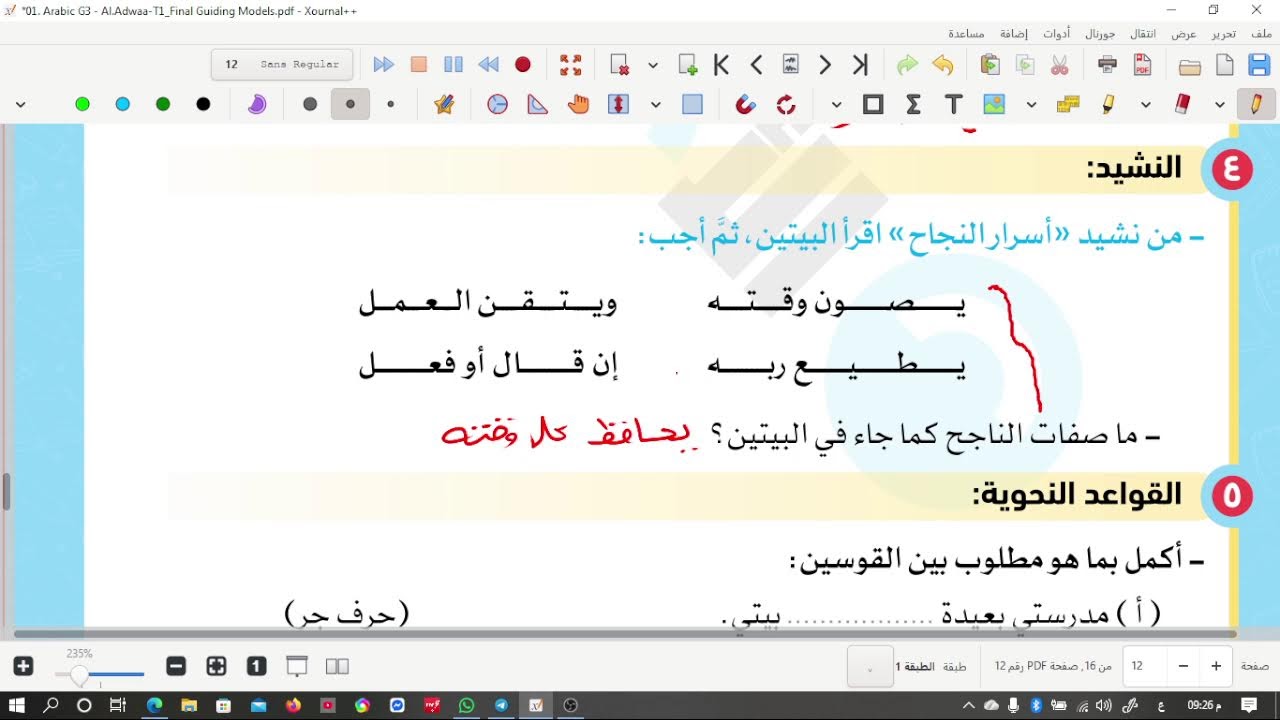Open the جورنال menu

coord(1100,33)
